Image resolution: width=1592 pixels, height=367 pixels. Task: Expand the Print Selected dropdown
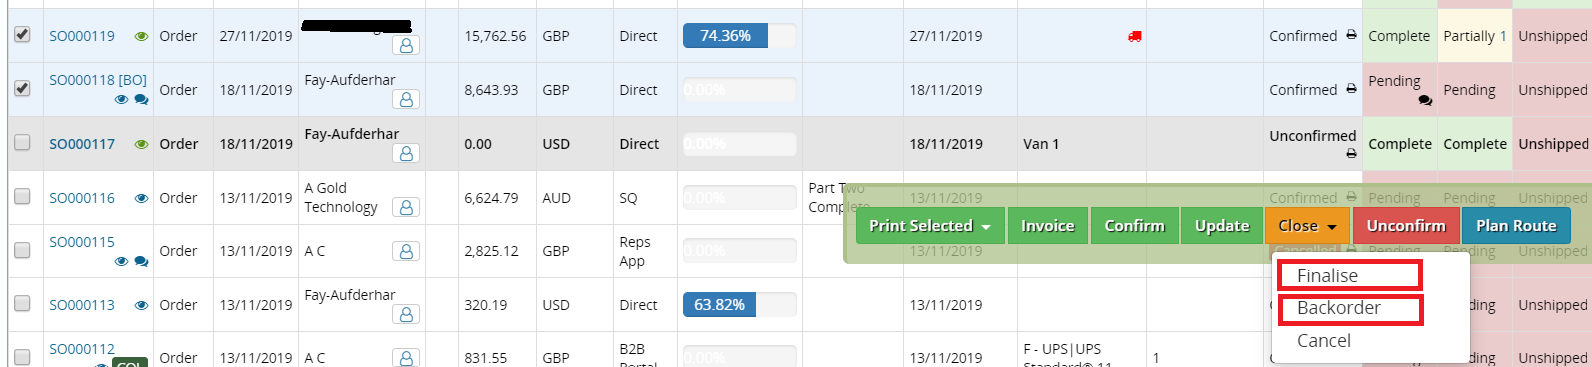(x=930, y=226)
